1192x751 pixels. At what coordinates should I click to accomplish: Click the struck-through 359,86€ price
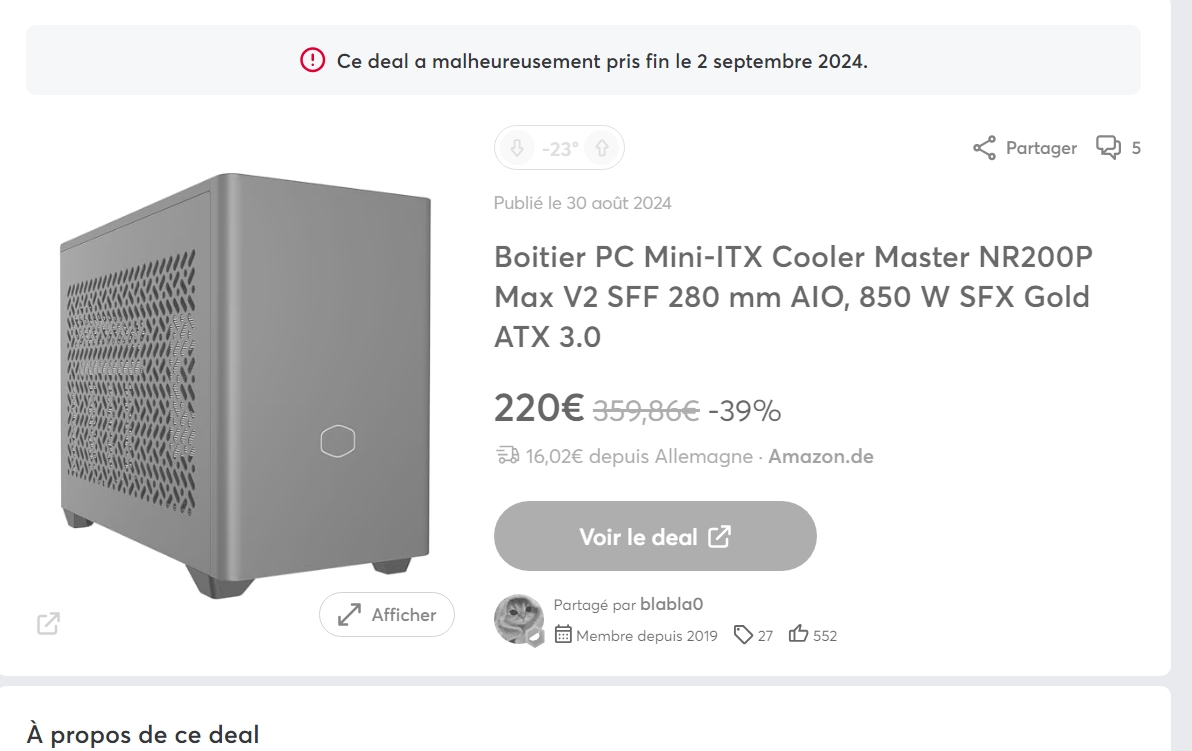[646, 410]
